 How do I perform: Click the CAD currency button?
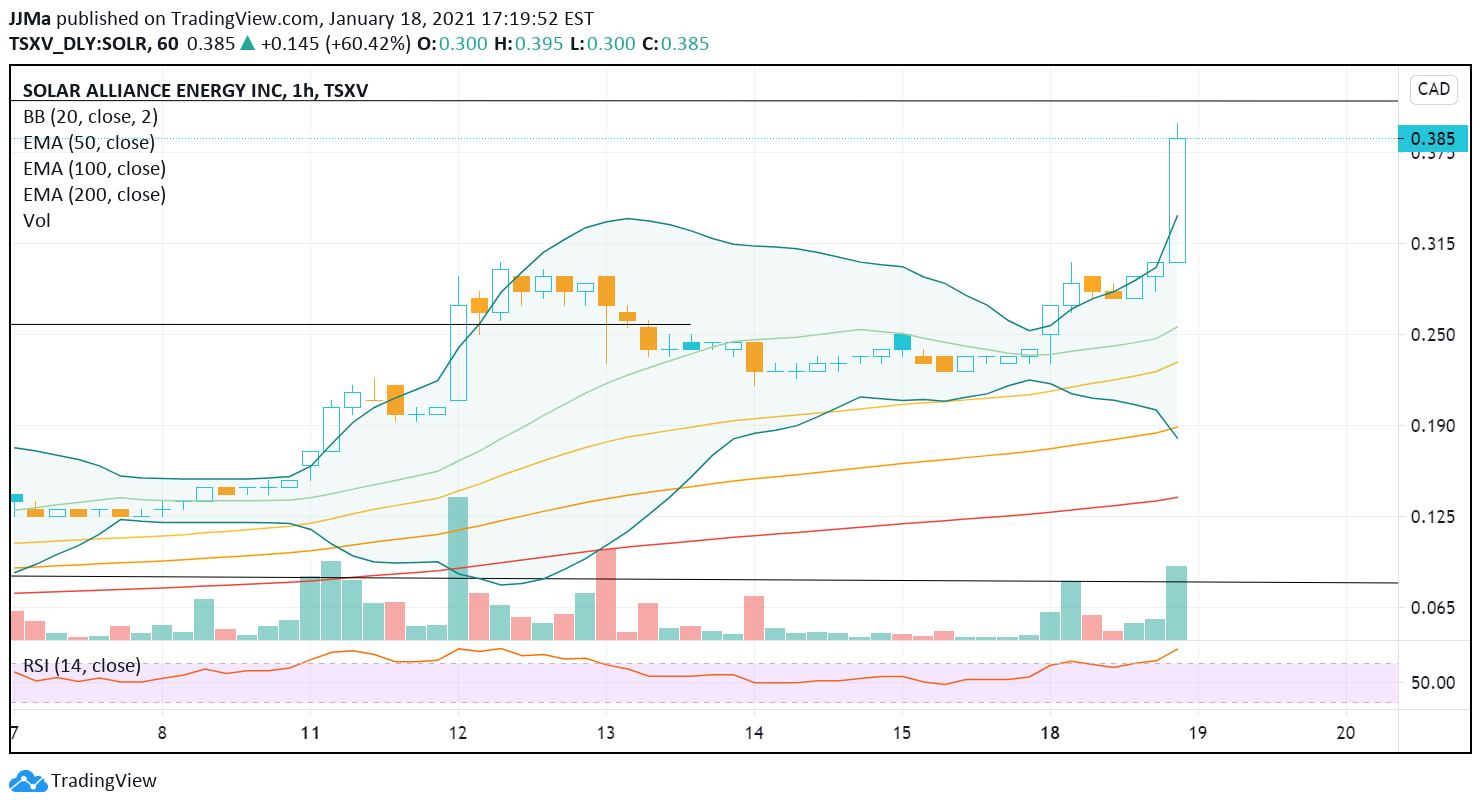pyautogui.click(x=1433, y=89)
